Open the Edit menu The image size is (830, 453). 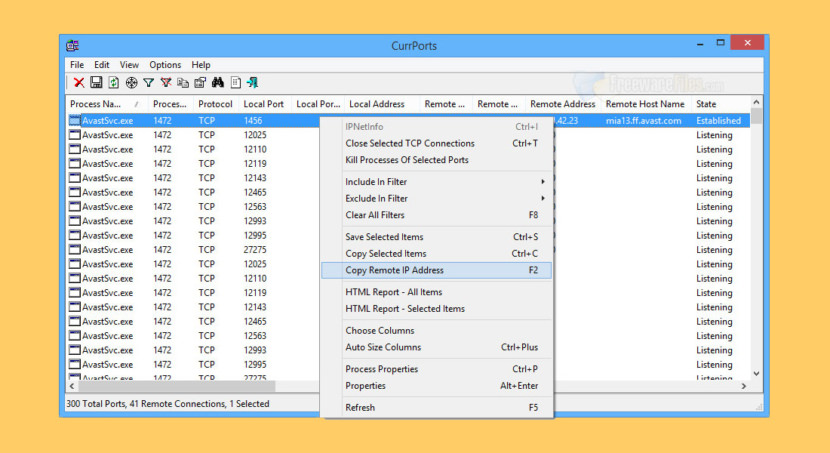click(x=102, y=65)
